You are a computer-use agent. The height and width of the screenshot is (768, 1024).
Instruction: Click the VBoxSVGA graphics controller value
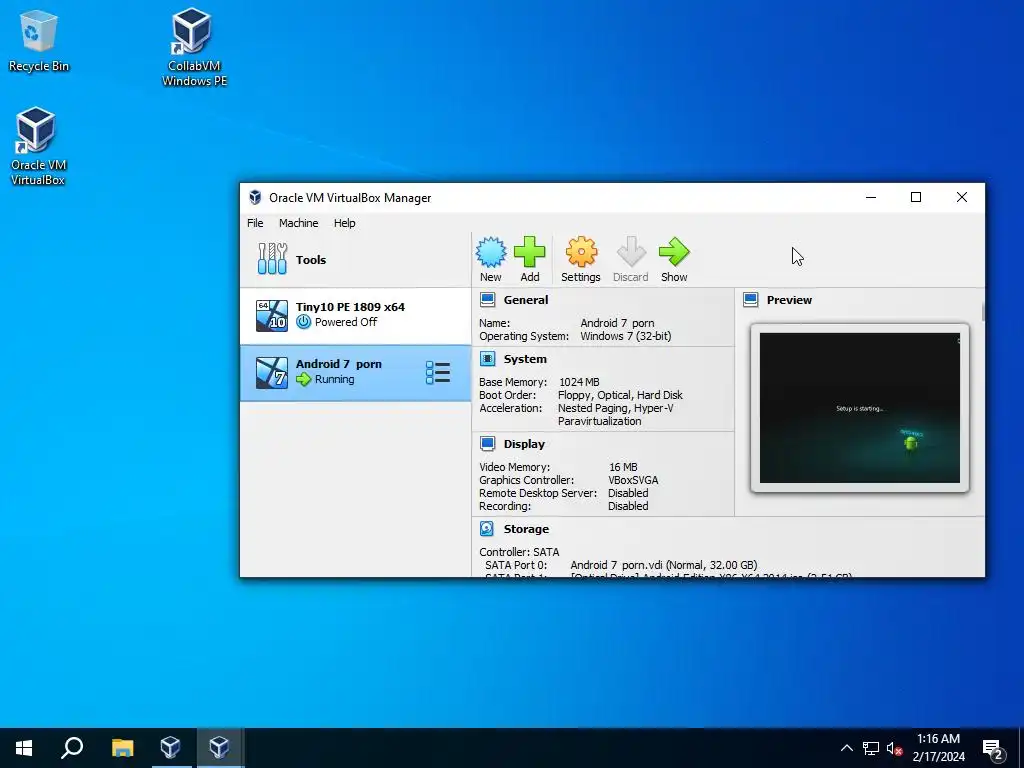click(633, 480)
